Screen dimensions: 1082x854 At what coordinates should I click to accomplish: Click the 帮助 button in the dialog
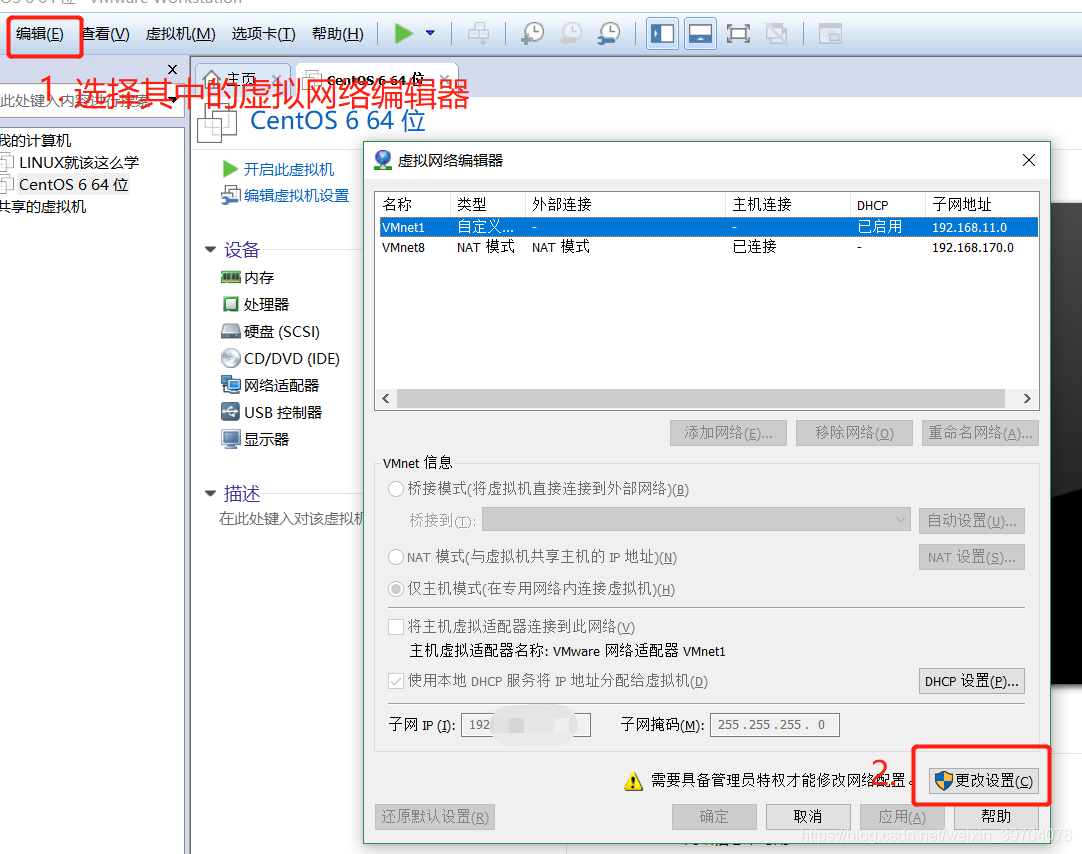pos(996,817)
